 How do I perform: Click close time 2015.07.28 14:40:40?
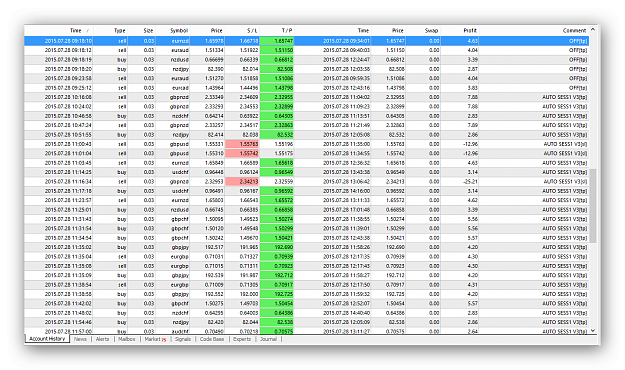[346, 313]
